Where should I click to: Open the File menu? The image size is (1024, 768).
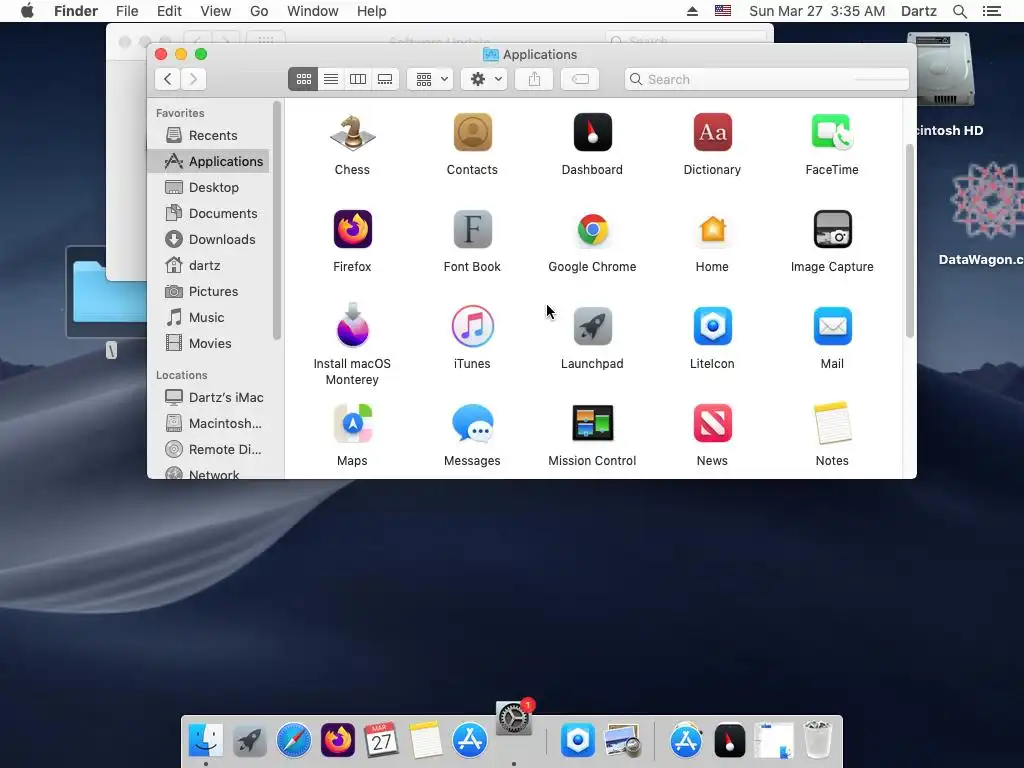[x=127, y=11]
